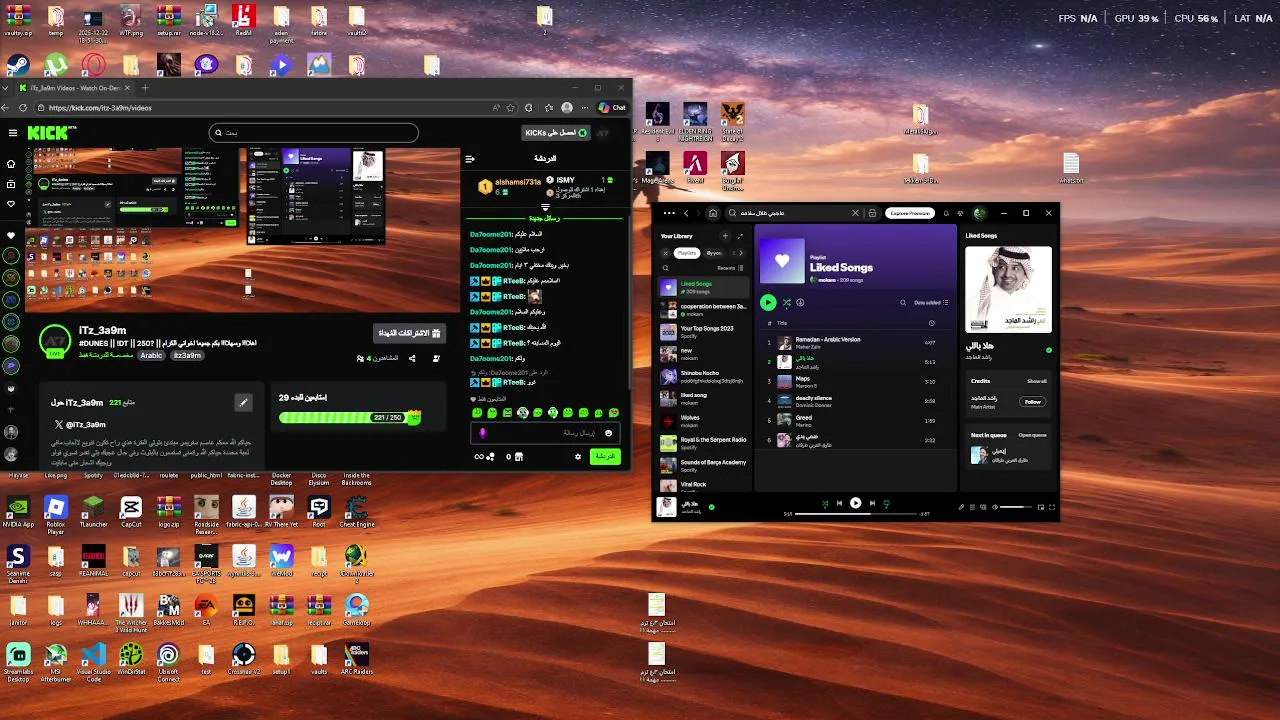Select the WinDirStat desktop icon
Viewport: 1280px width, 720px height.
tap(131, 660)
